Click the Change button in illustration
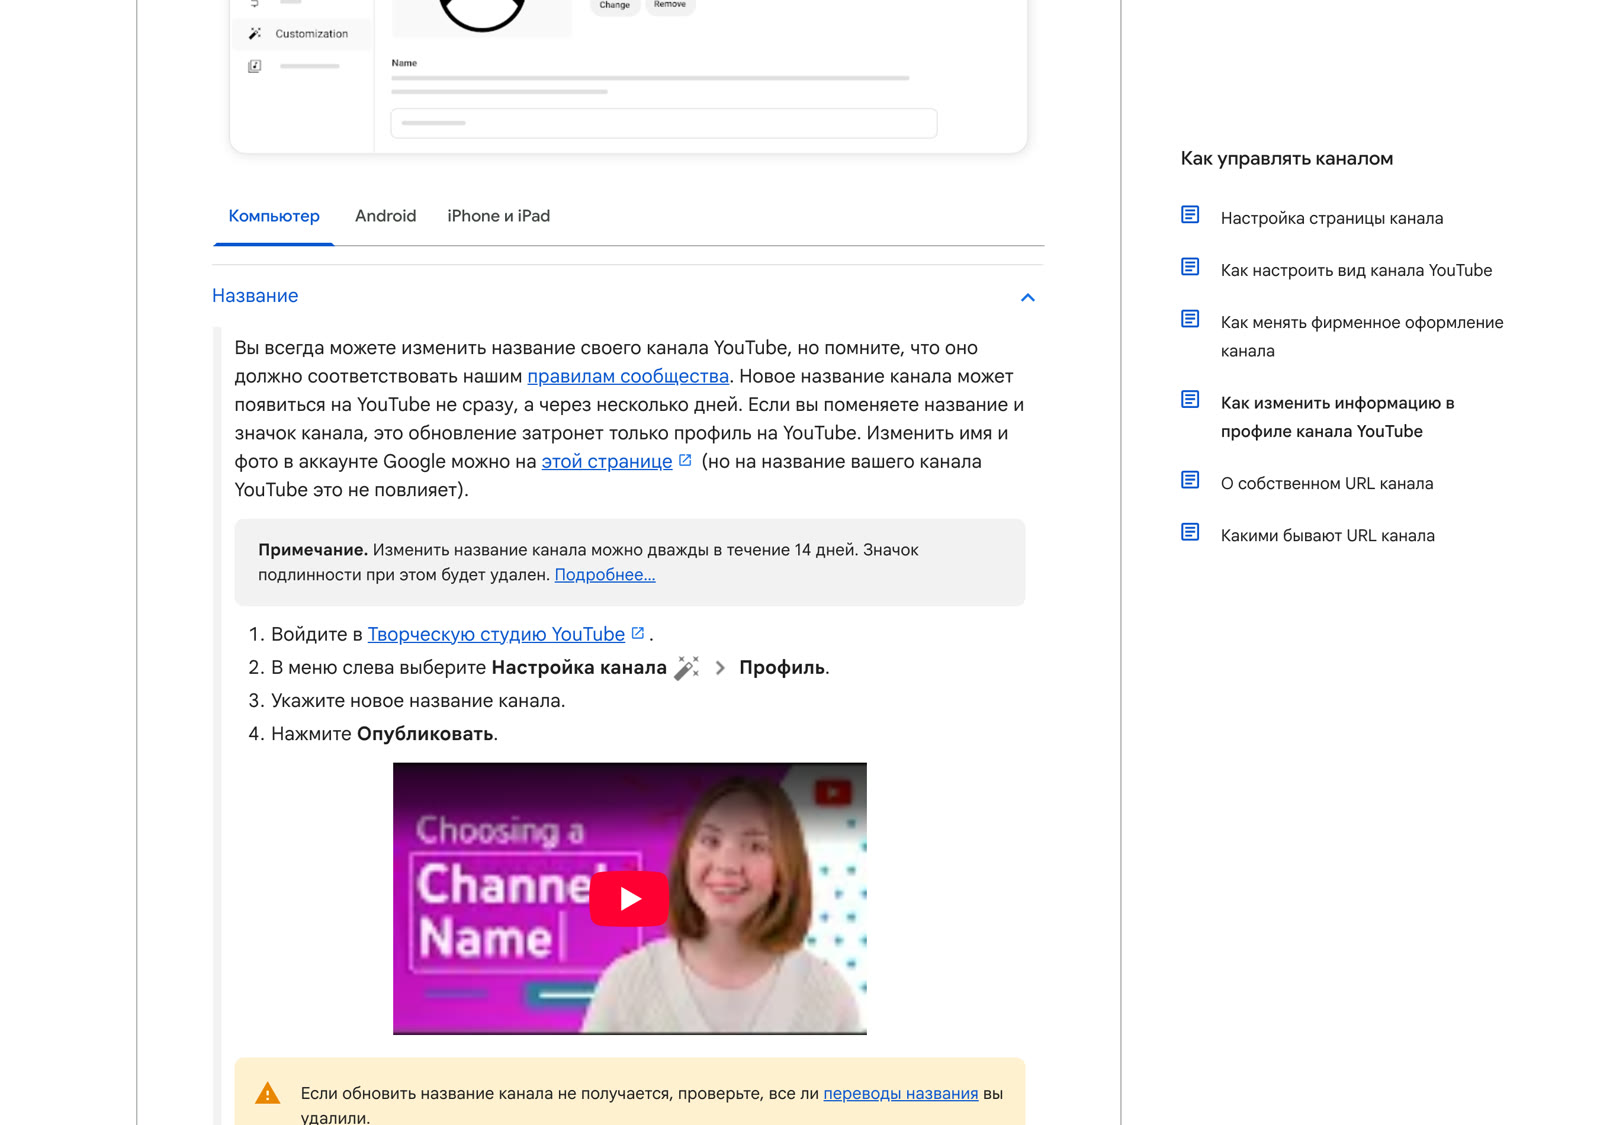Image resolution: width=1600 pixels, height=1125 pixels. click(x=614, y=6)
